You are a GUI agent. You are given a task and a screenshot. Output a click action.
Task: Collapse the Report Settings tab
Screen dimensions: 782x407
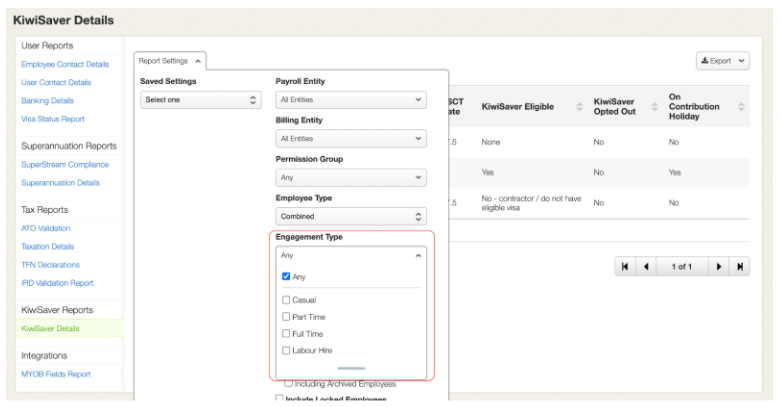click(171, 62)
